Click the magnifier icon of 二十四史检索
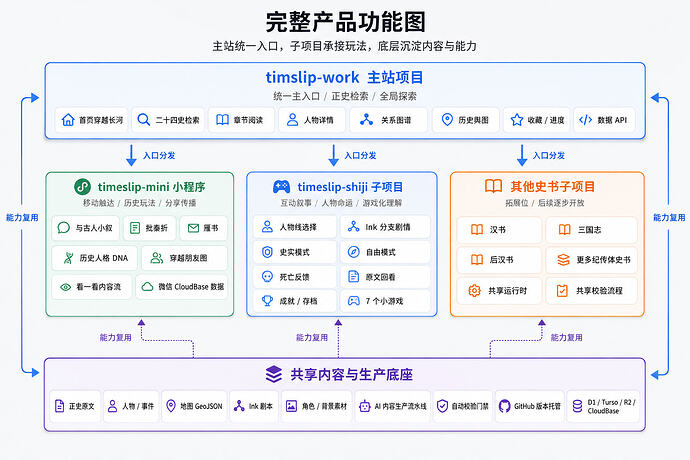Image resolution: width=690 pixels, height=460 pixels. [x=143, y=120]
